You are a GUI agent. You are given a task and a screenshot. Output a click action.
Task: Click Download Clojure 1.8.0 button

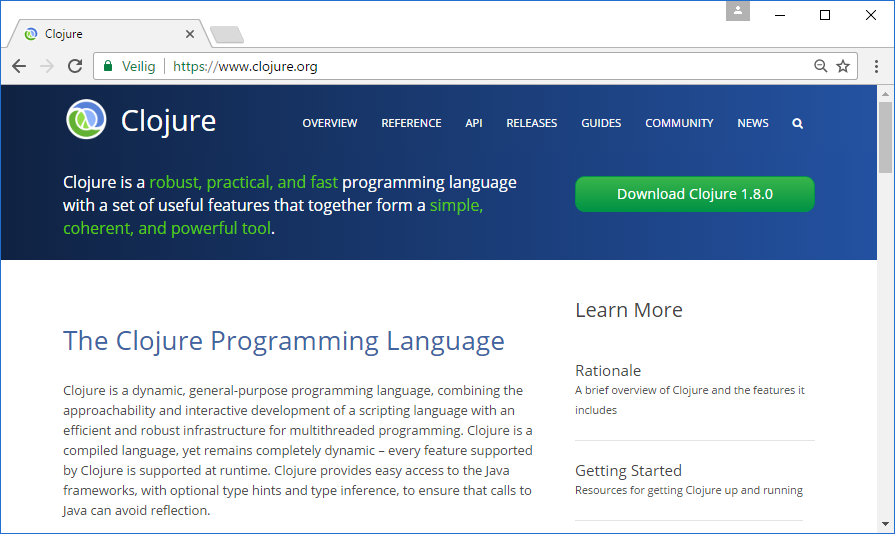tap(695, 194)
